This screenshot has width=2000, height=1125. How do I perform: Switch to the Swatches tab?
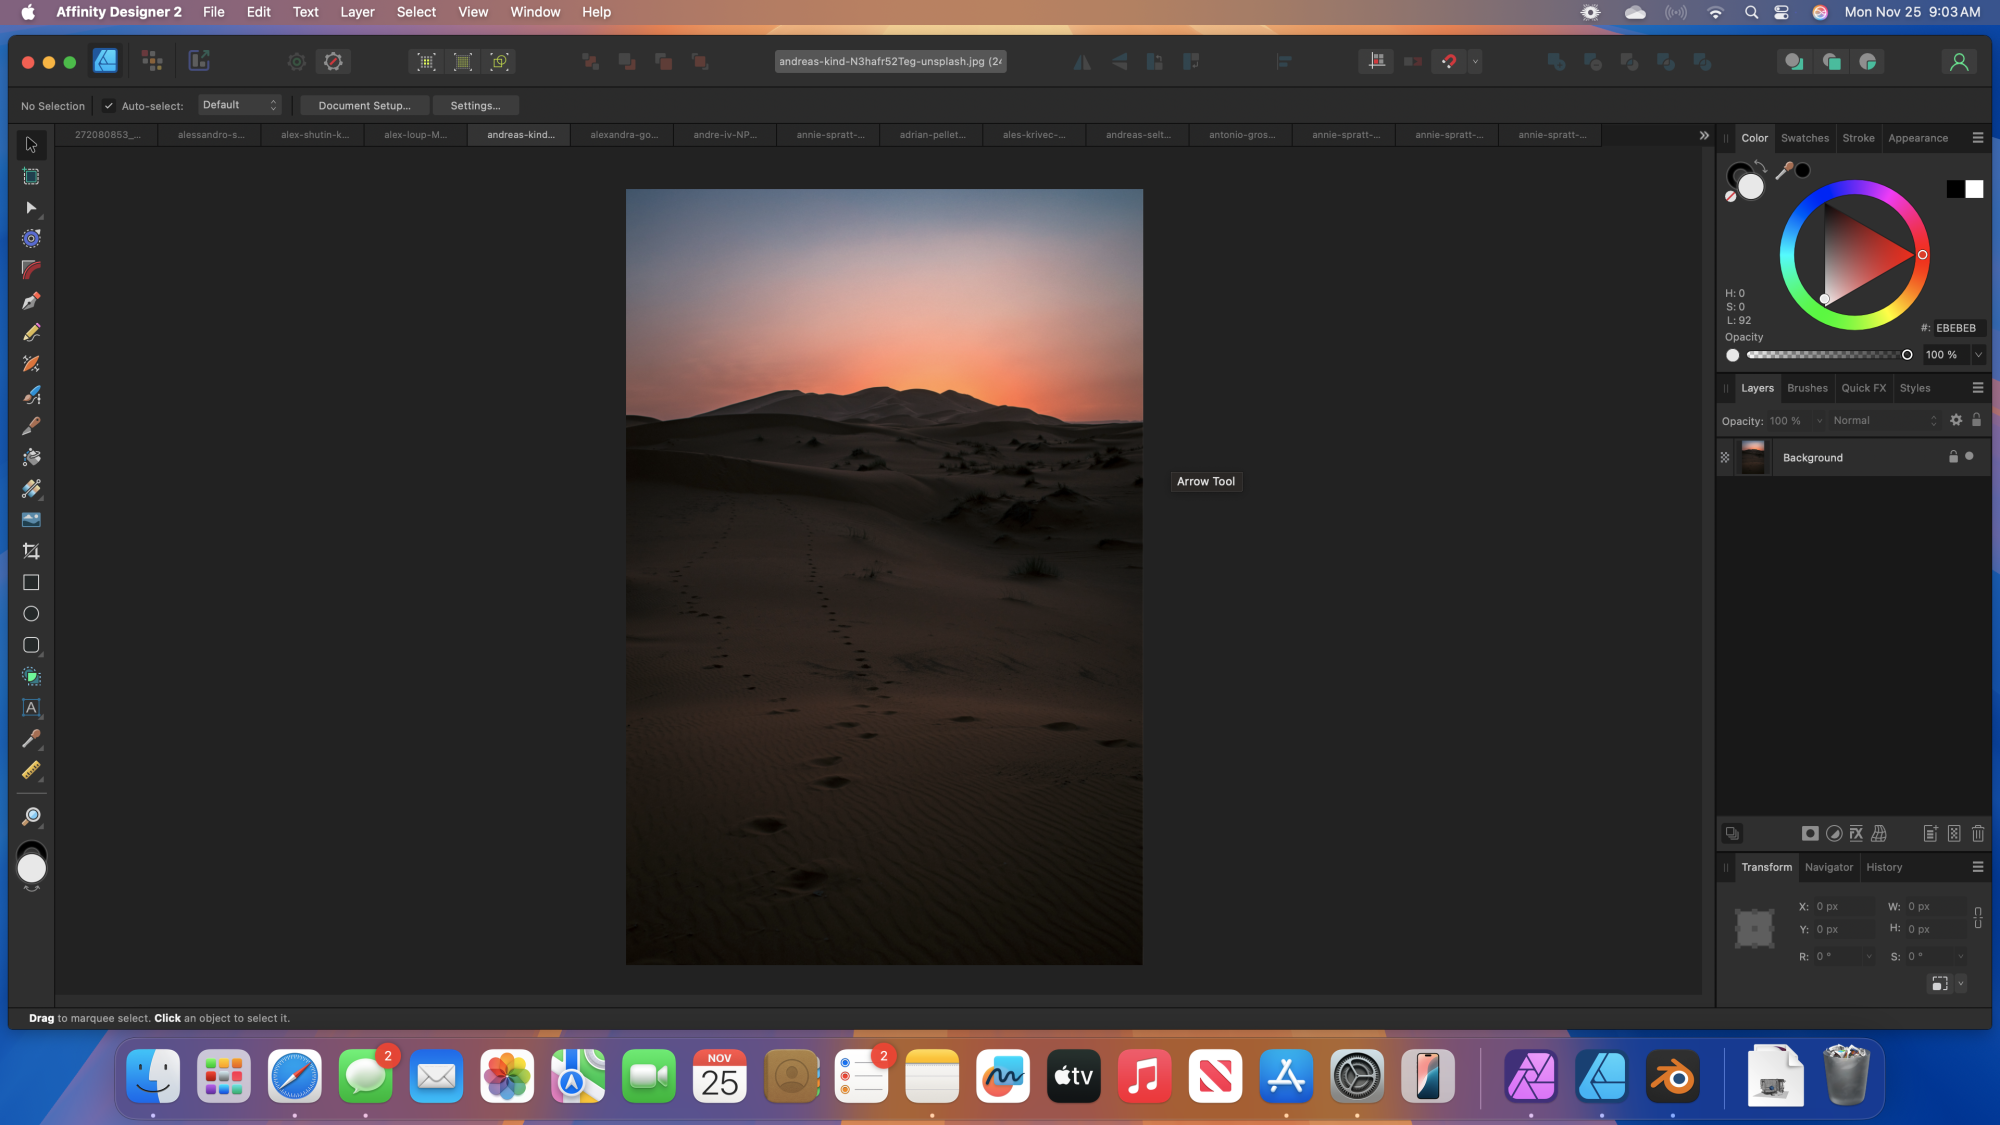[1805, 137]
